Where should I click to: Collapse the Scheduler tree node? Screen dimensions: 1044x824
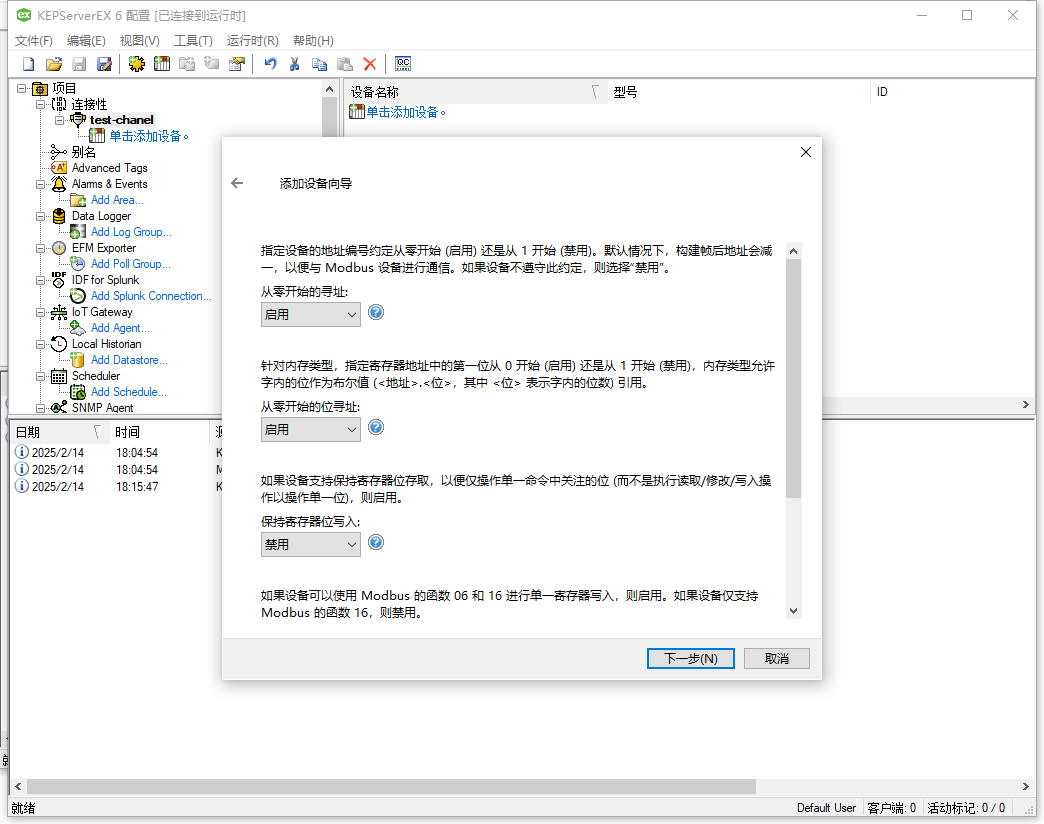pyautogui.click(x=41, y=376)
